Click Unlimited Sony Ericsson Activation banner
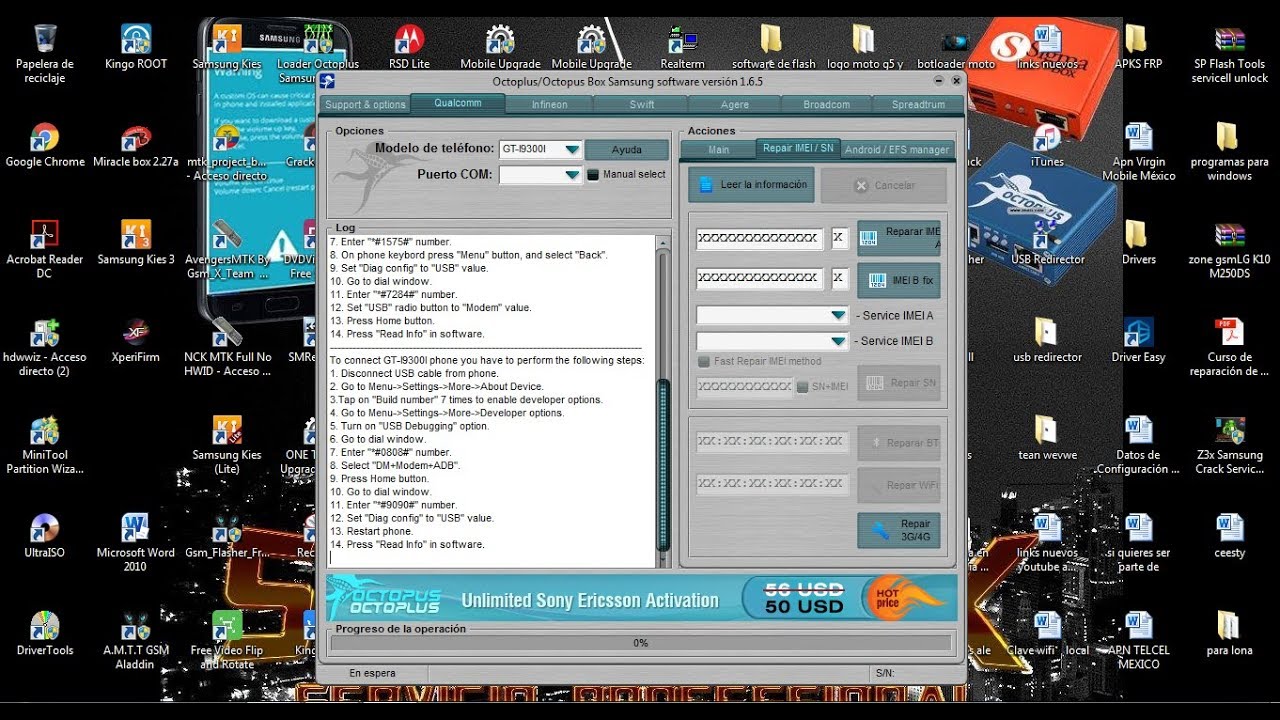 (641, 598)
